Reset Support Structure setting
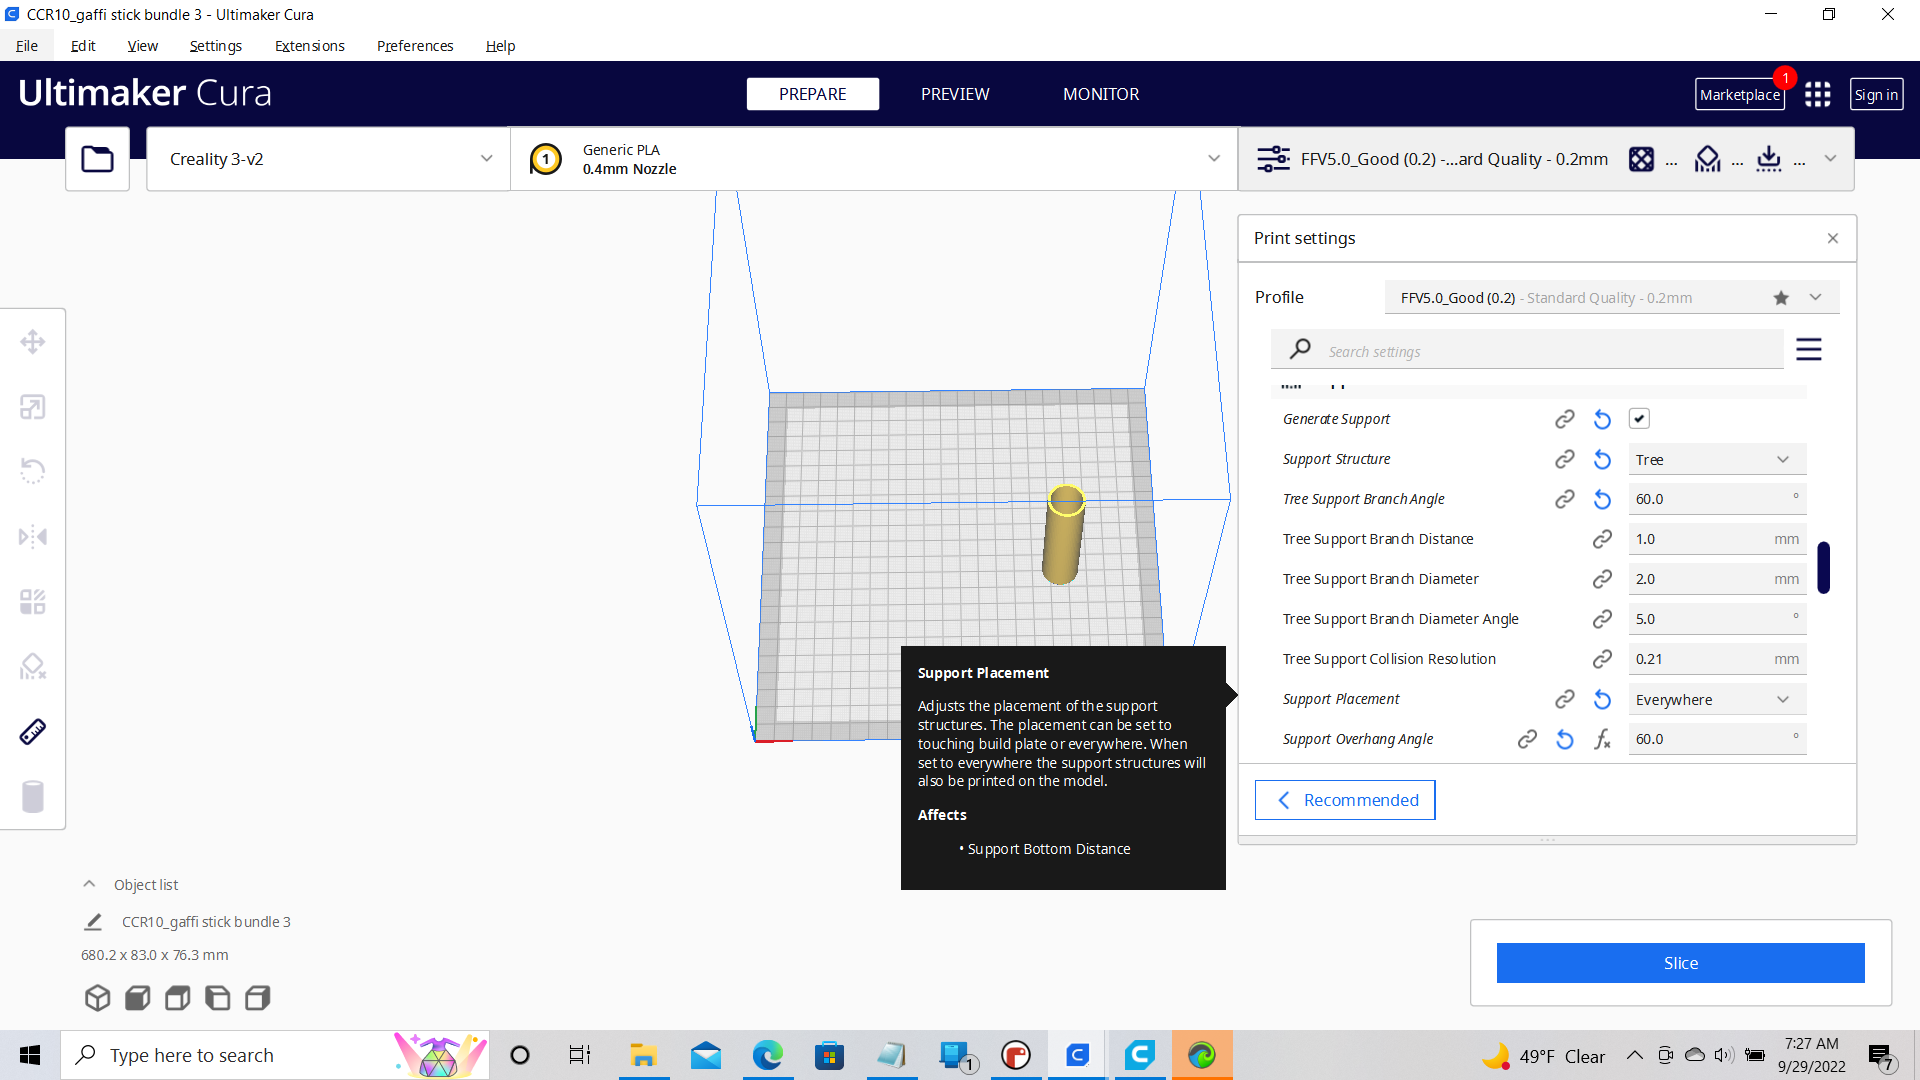The image size is (1920, 1080). tap(1602, 459)
